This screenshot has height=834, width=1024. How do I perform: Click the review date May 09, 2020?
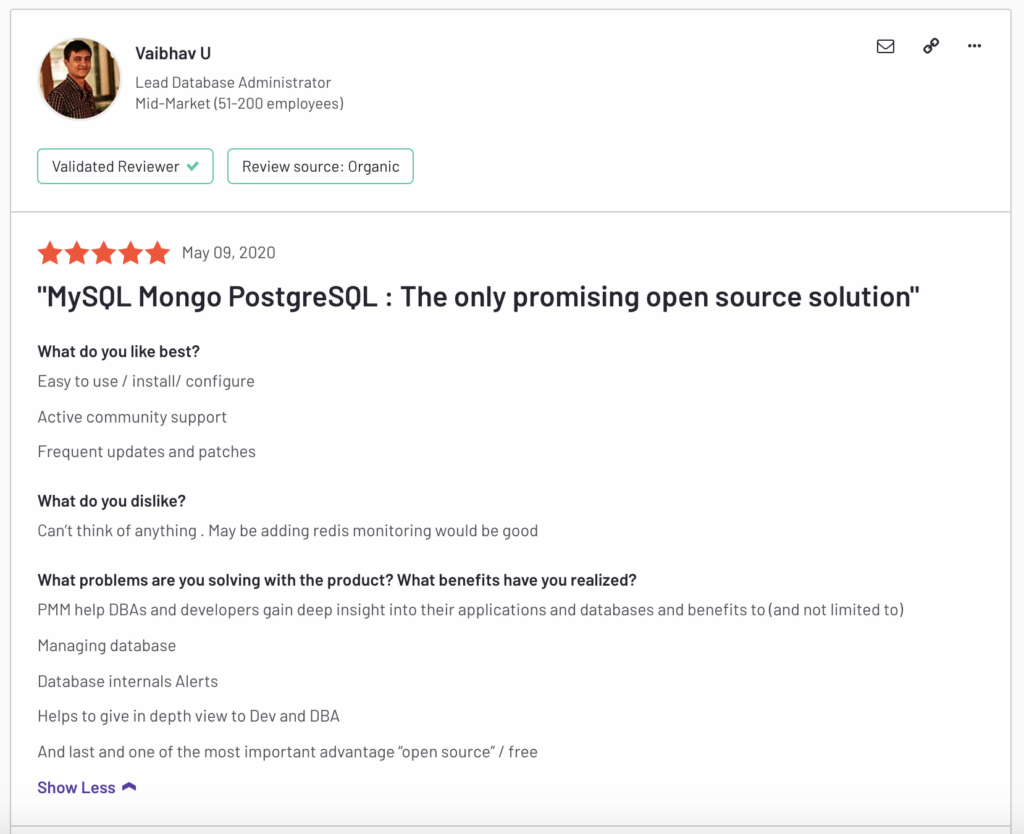point(229,253)
